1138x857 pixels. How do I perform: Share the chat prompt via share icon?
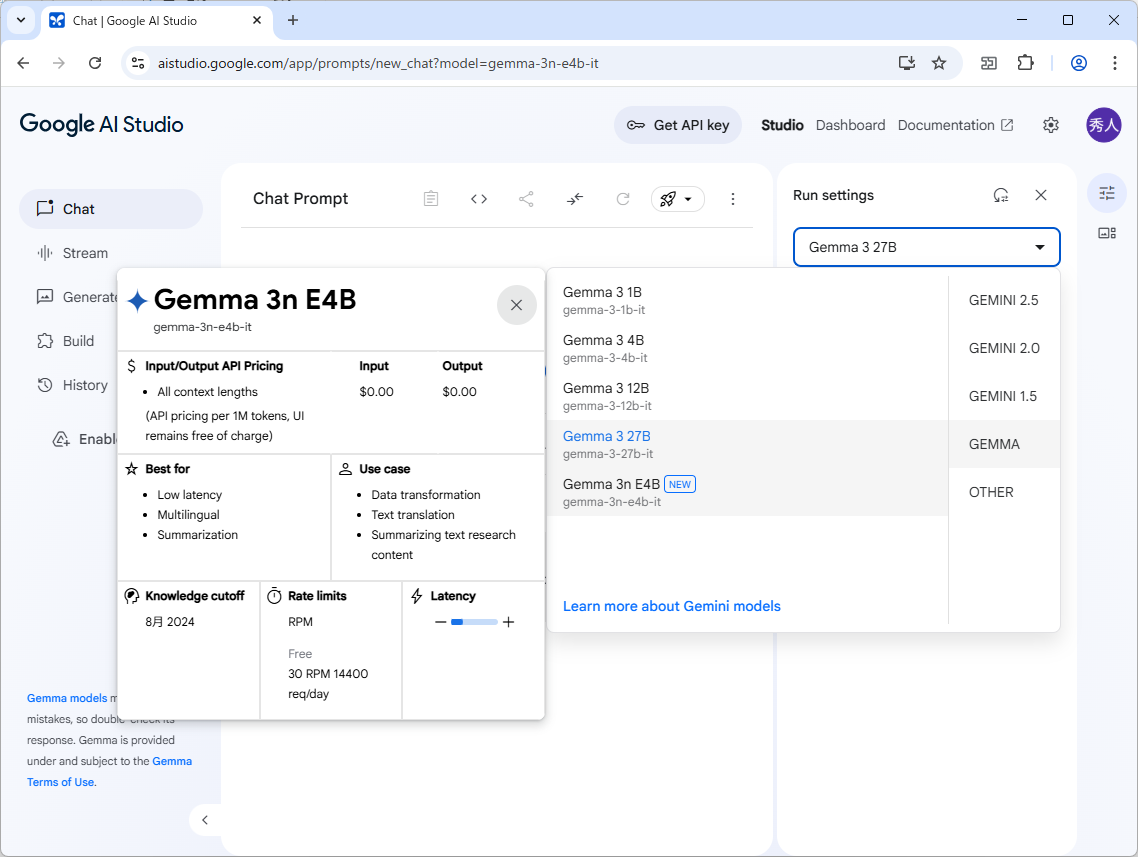(x=526, y=198)
